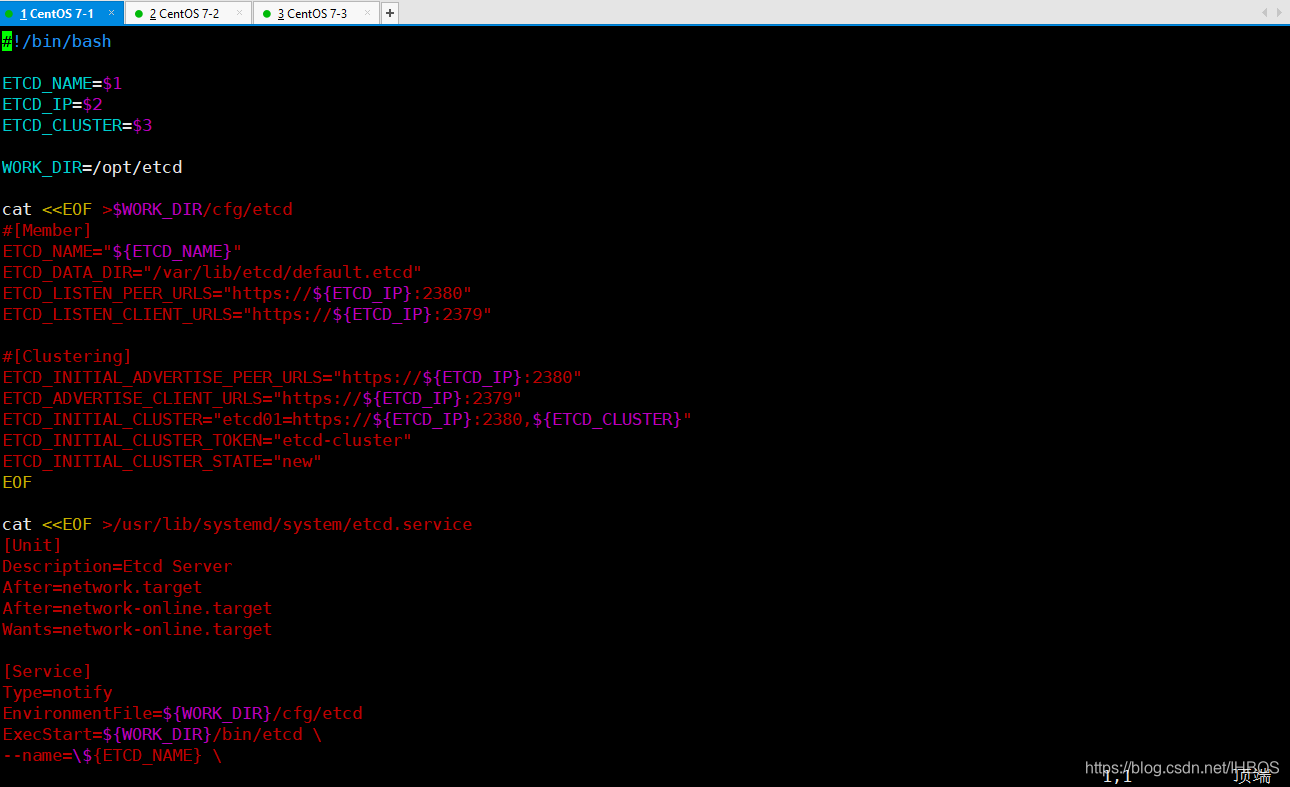Click the EnvironmentFile=${WORK_DIR}/cfg/etcd line

pyautogui.click(x=182, y=713)
